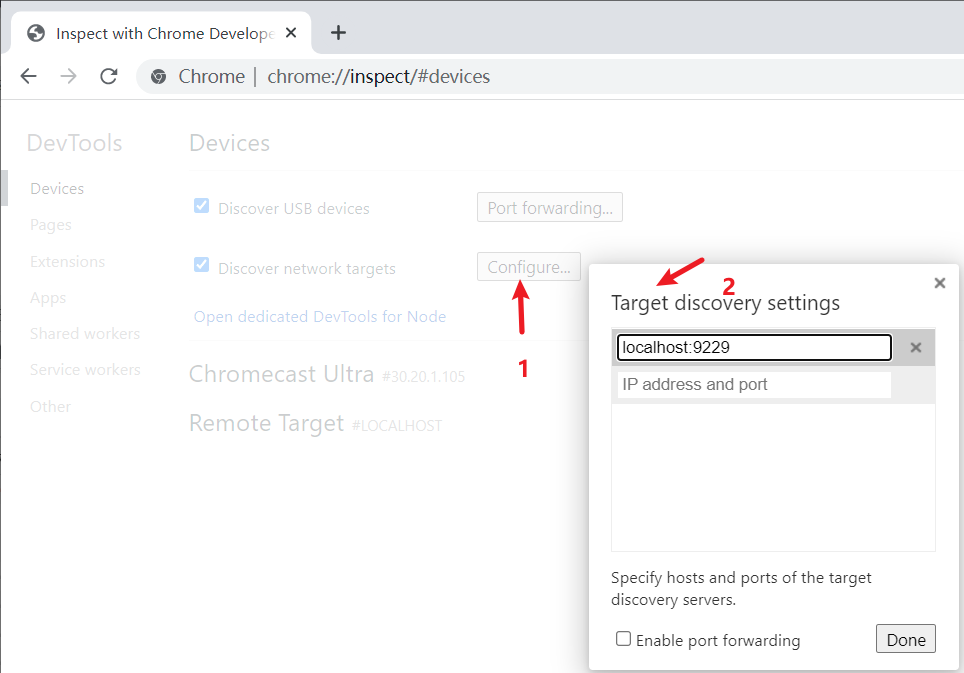The width and height of the screenshot is (964, 673).
Task: Open the Extensions sidebar section
Action: point(68,262)
